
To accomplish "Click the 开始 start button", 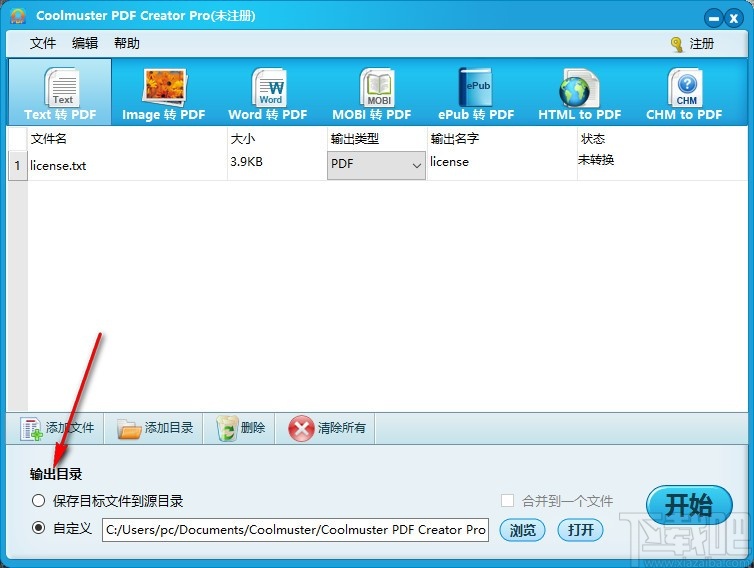I will coord(689,505).
